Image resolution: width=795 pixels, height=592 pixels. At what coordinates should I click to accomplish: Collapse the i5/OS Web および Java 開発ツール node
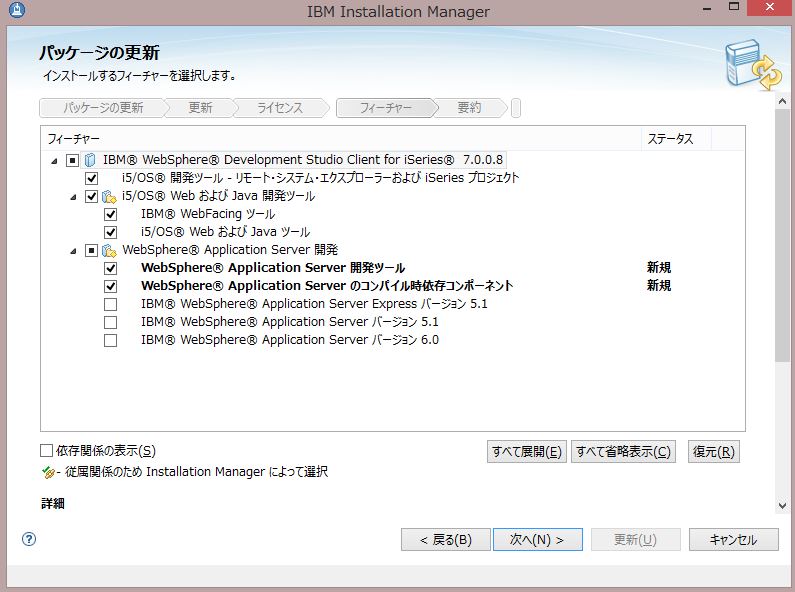point(73,197)
